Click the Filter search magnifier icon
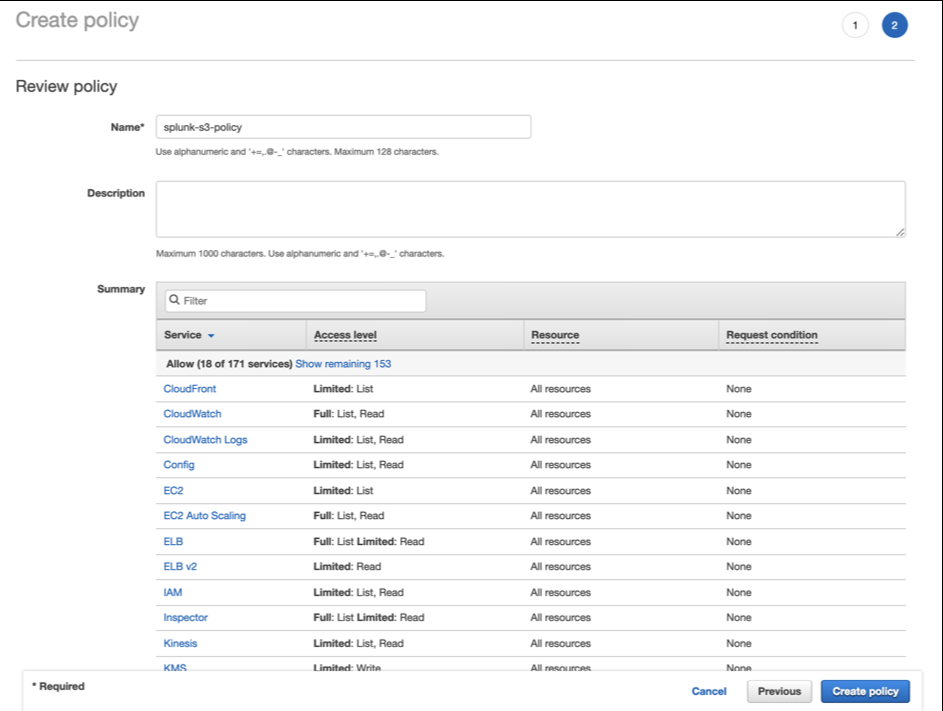This screenshot has height=711, width=943. (x=174, y=300)
